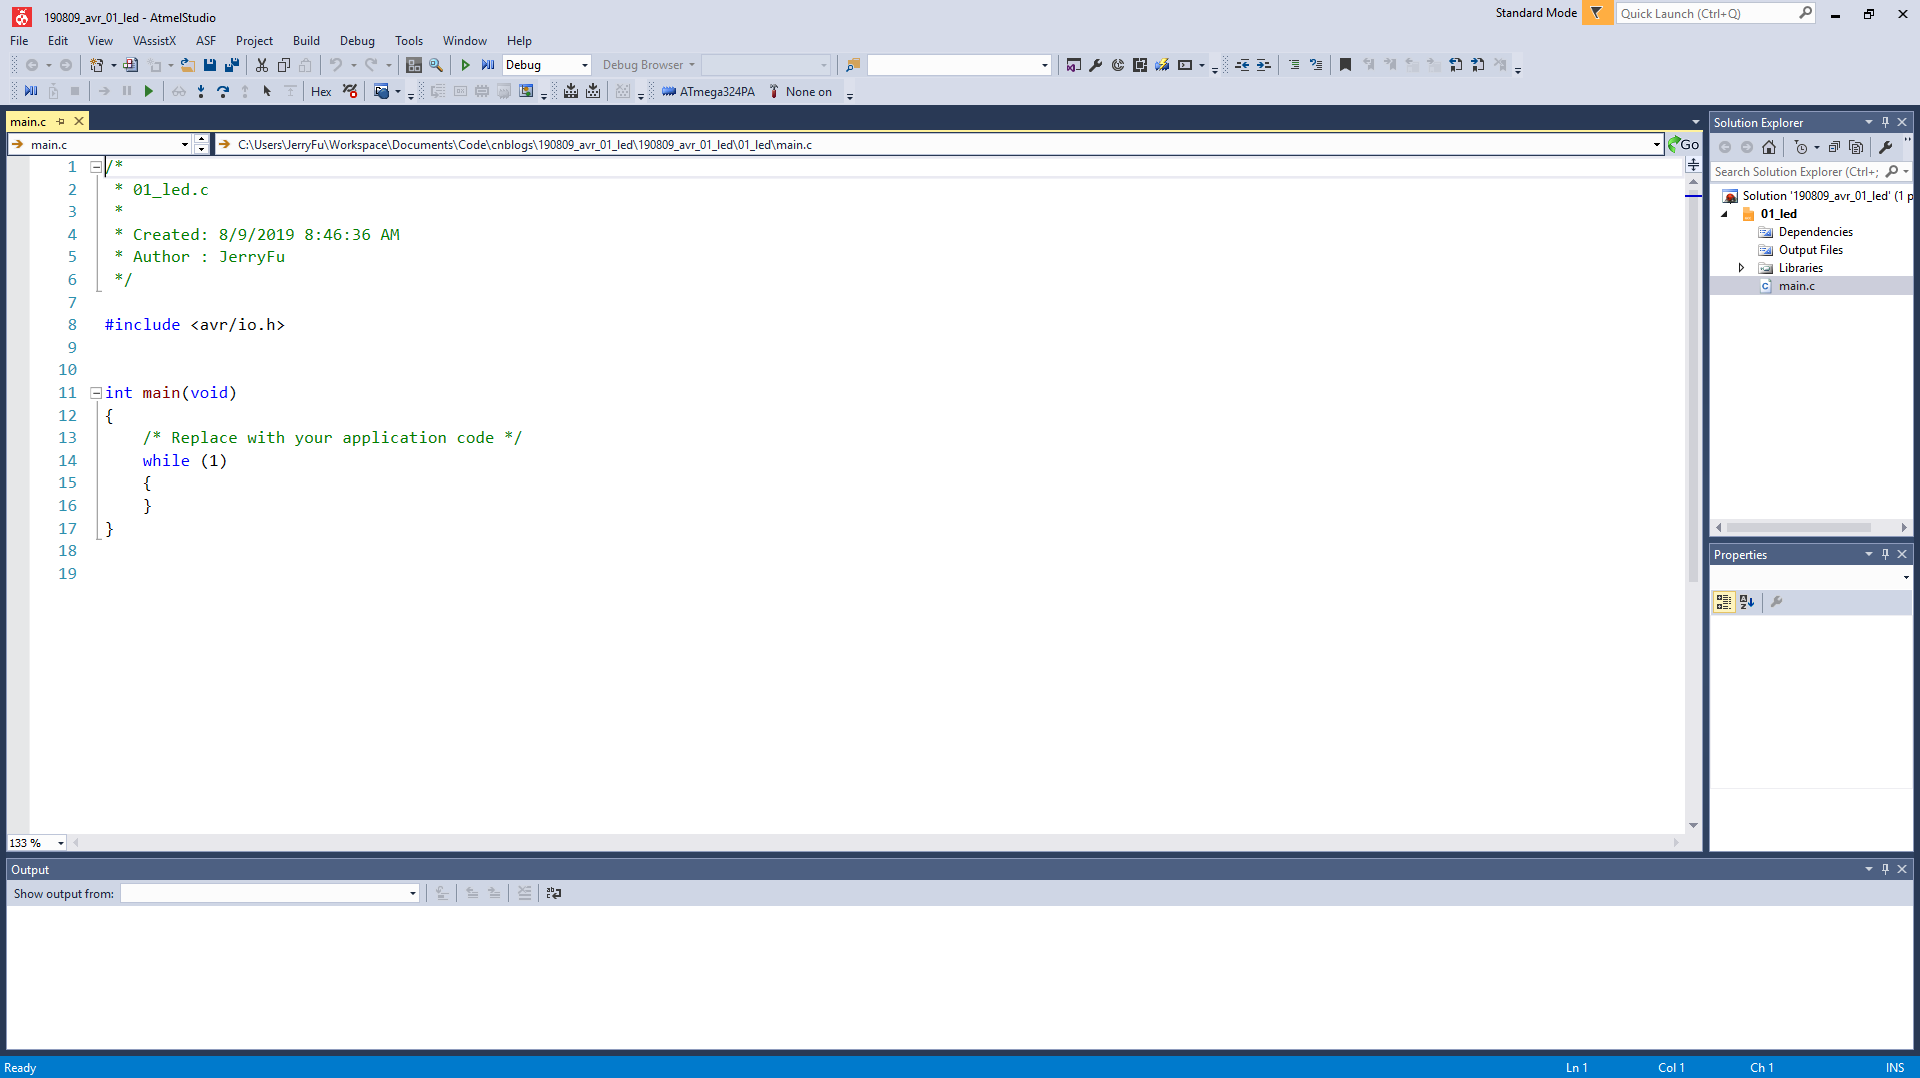Select main.c in Solution Explorer
This screenshot has height=1078, width=1920.
coord(1796,286)
